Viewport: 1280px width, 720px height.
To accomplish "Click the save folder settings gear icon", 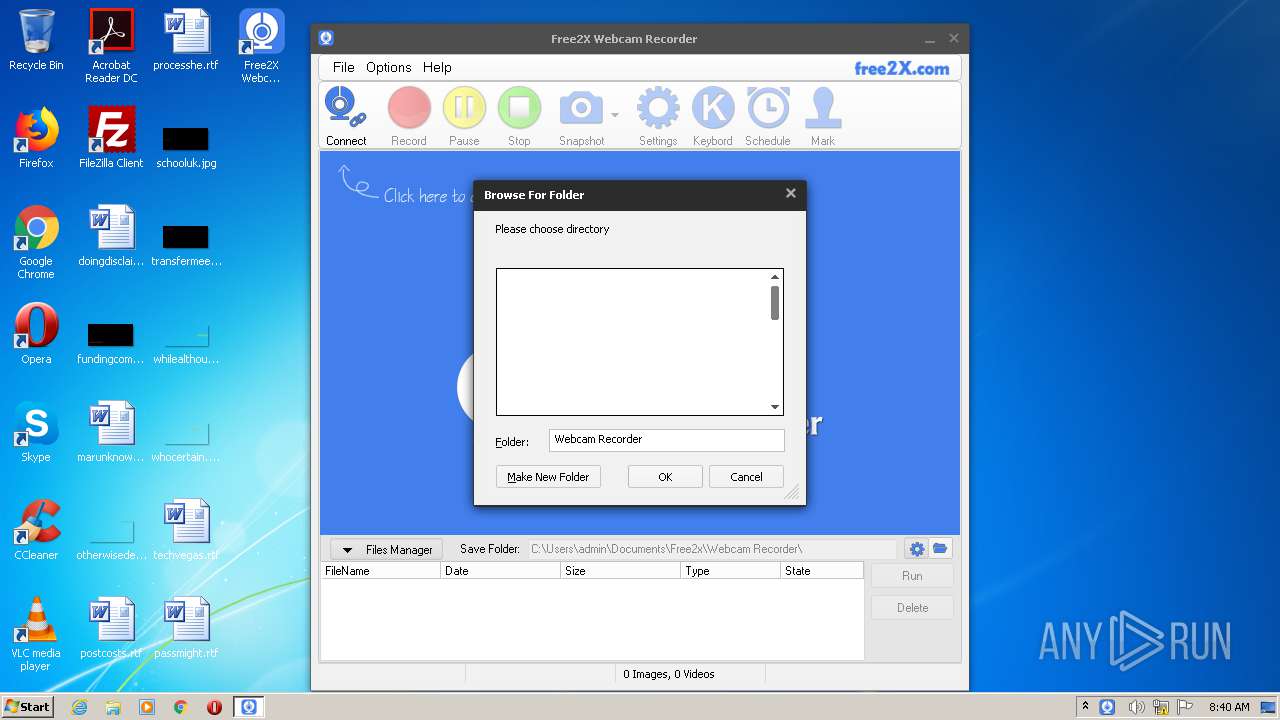I will tap(916, 549).
